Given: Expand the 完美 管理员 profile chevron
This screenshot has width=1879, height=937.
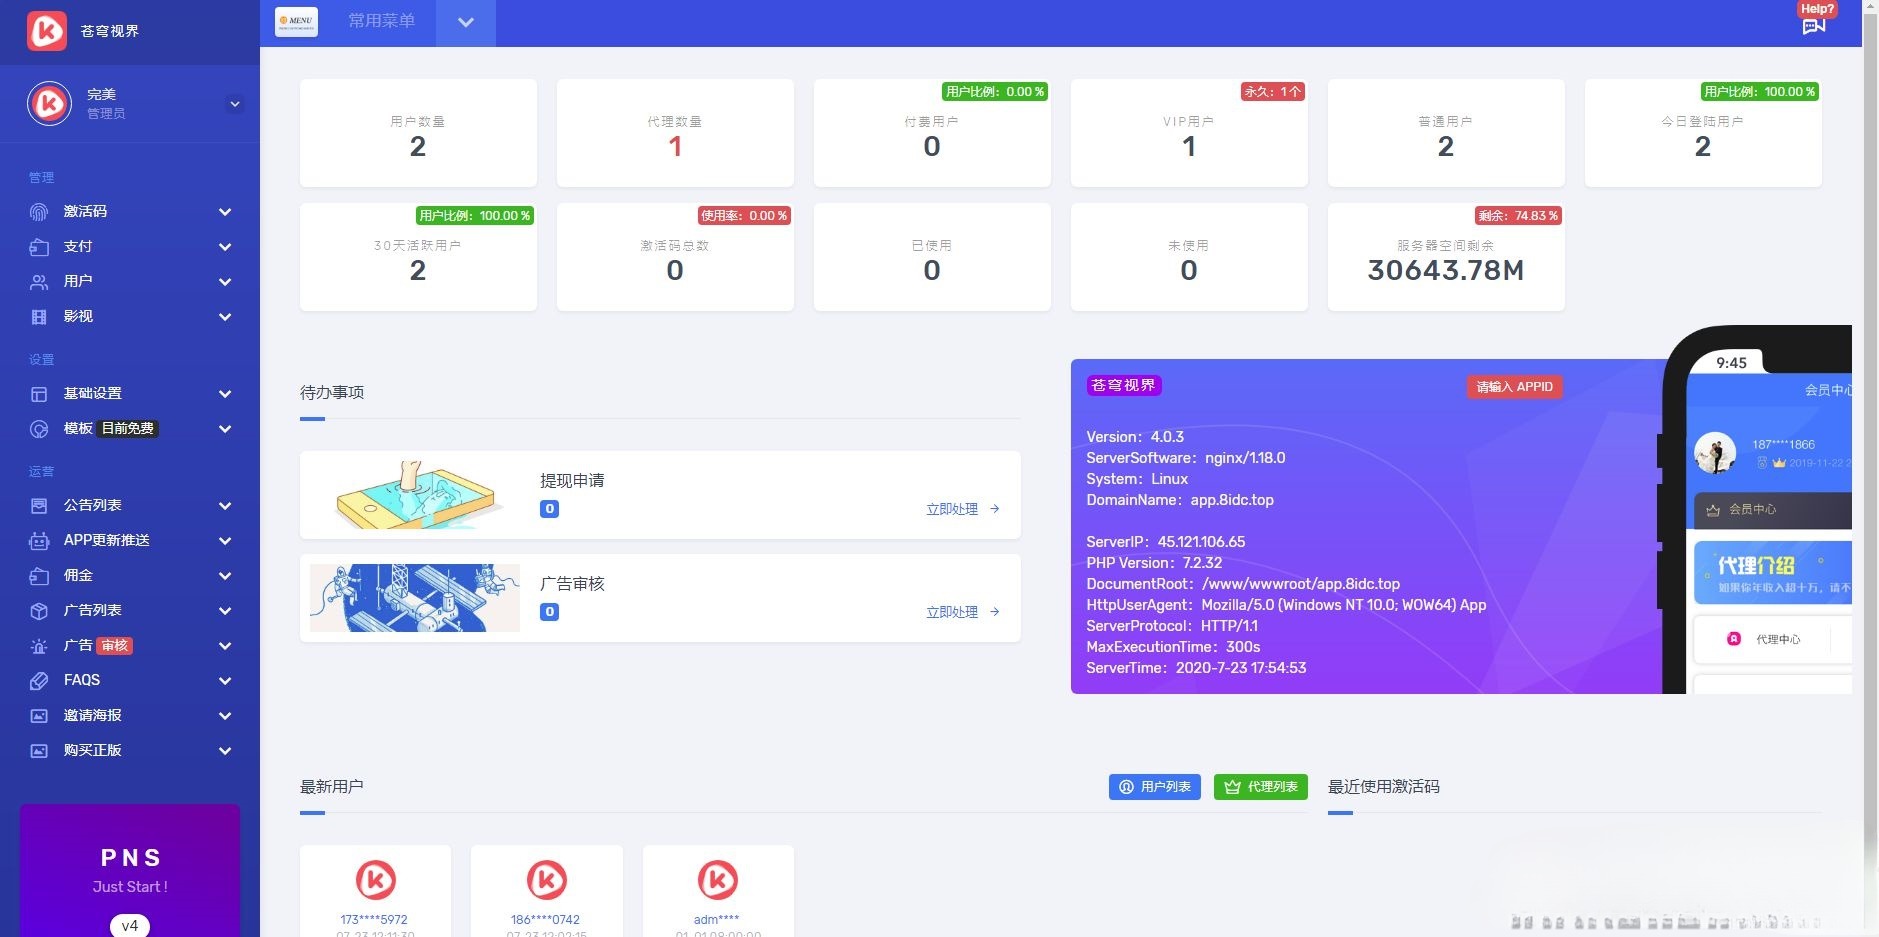Looking at the screenshot, I should tap(235, 104).
